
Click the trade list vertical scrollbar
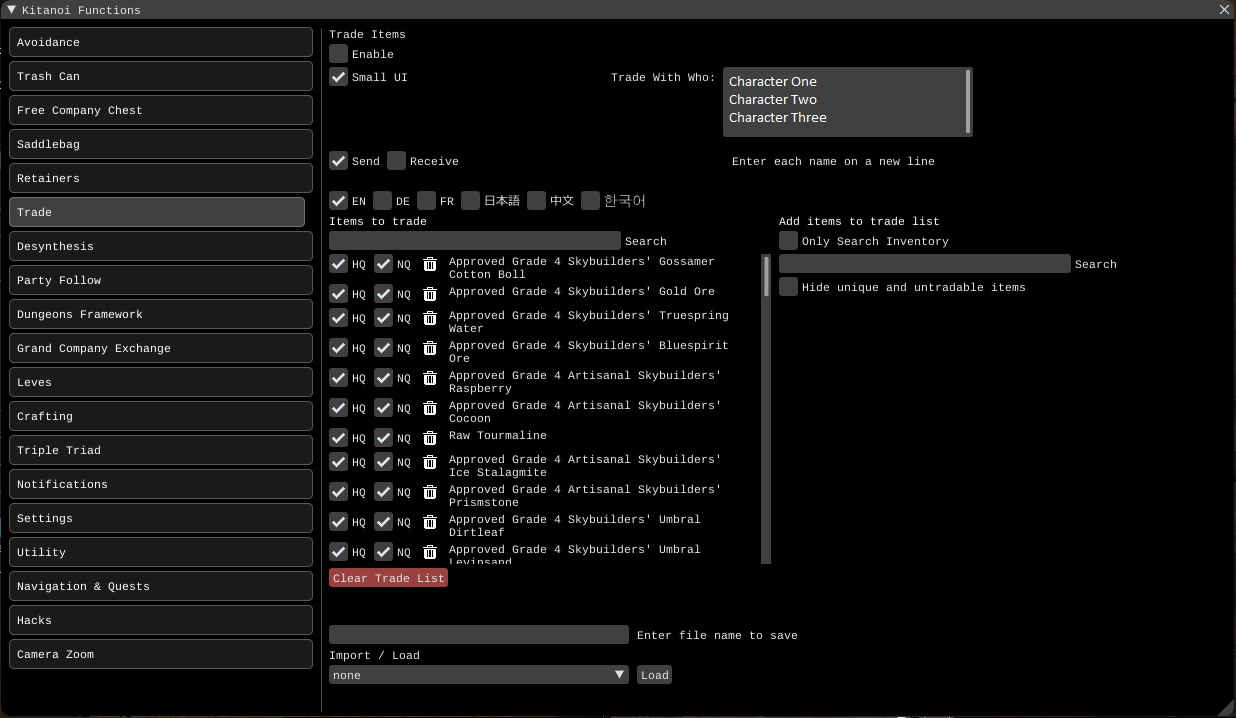(767, 276)
